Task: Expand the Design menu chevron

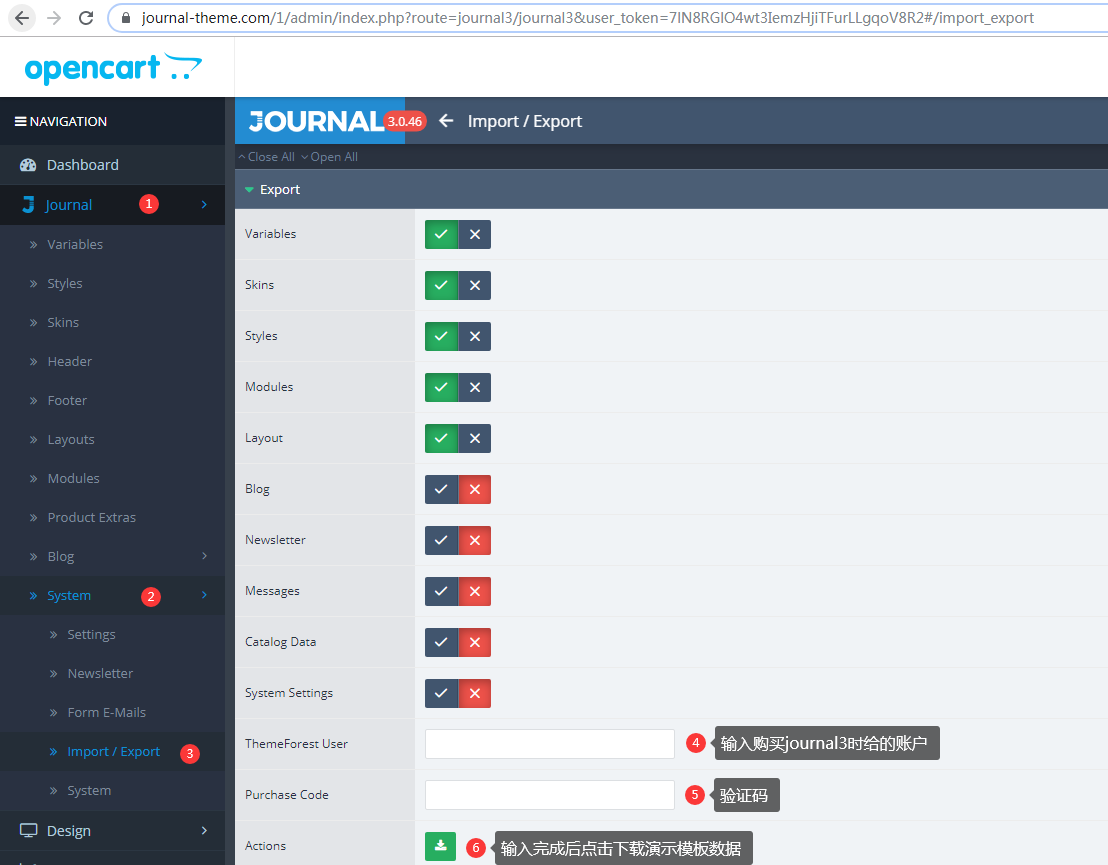Action: point(204,830)
